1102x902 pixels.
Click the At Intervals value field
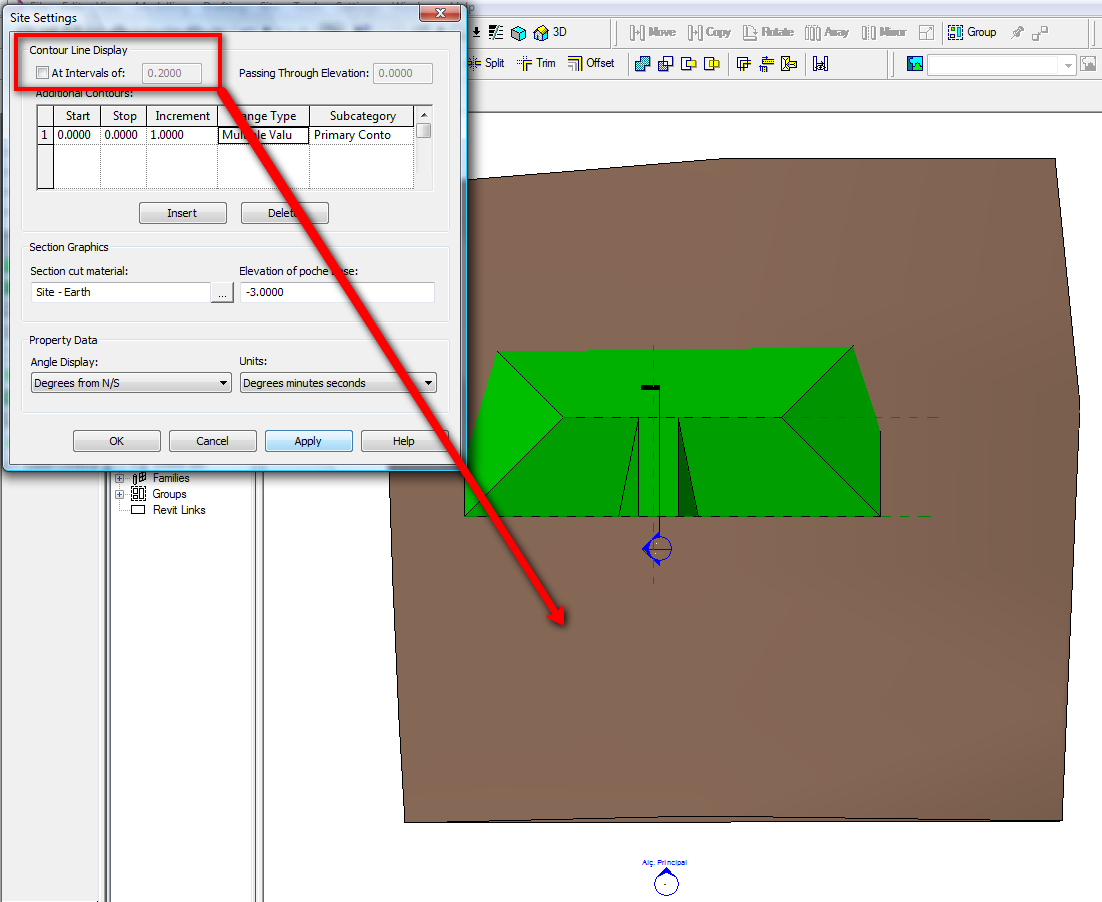click(x=171, y=73)
